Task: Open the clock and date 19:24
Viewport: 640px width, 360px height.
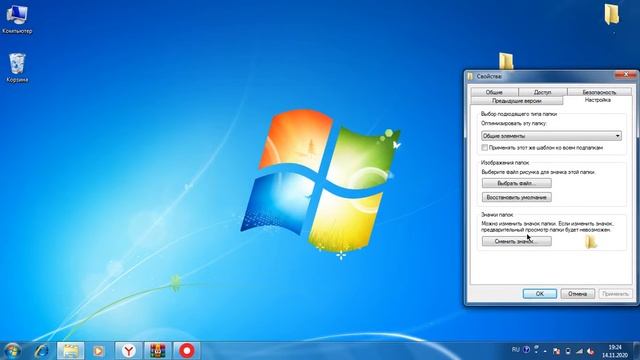Action: [615, 351]
